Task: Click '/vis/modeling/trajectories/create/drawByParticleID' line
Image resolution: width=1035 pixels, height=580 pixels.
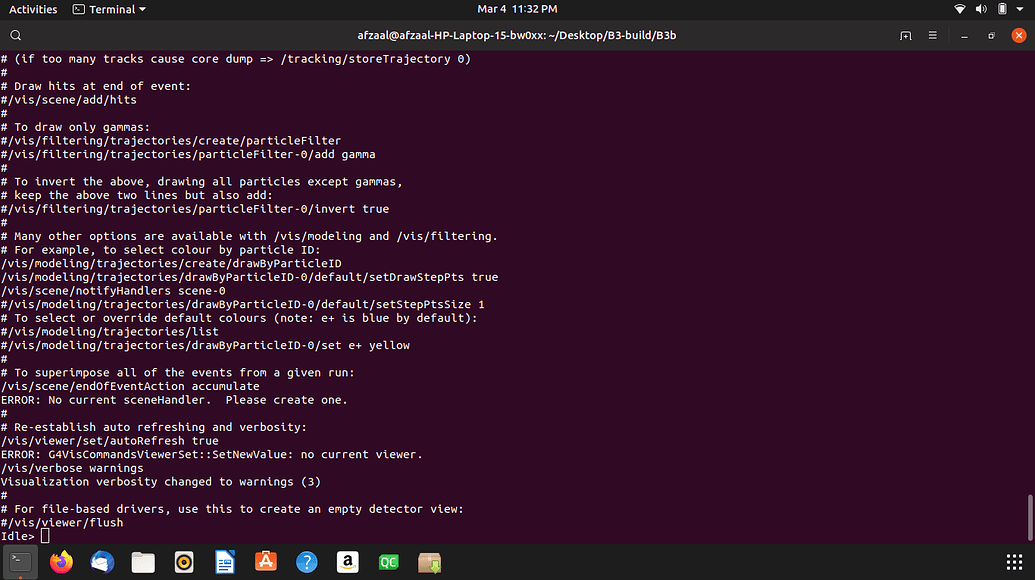Action: click(x=171, y=263)
